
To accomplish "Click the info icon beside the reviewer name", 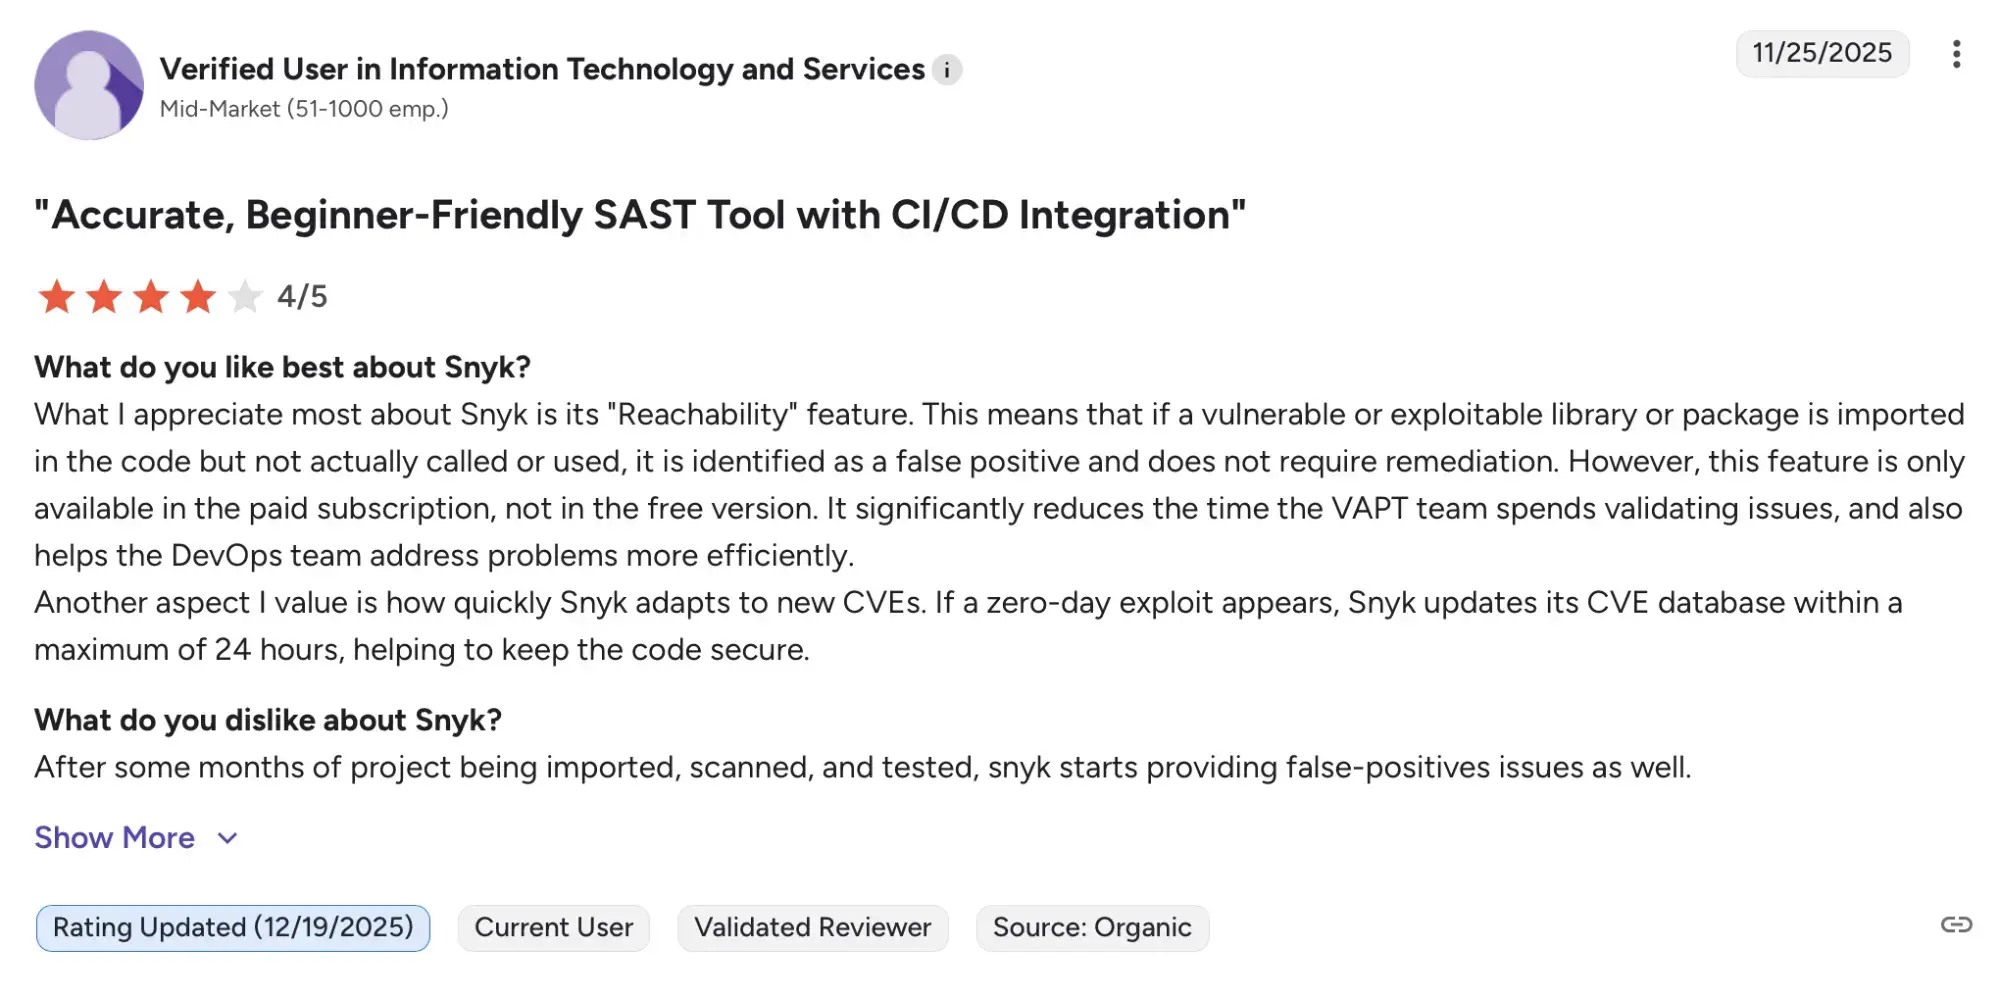I will [946, 70].
